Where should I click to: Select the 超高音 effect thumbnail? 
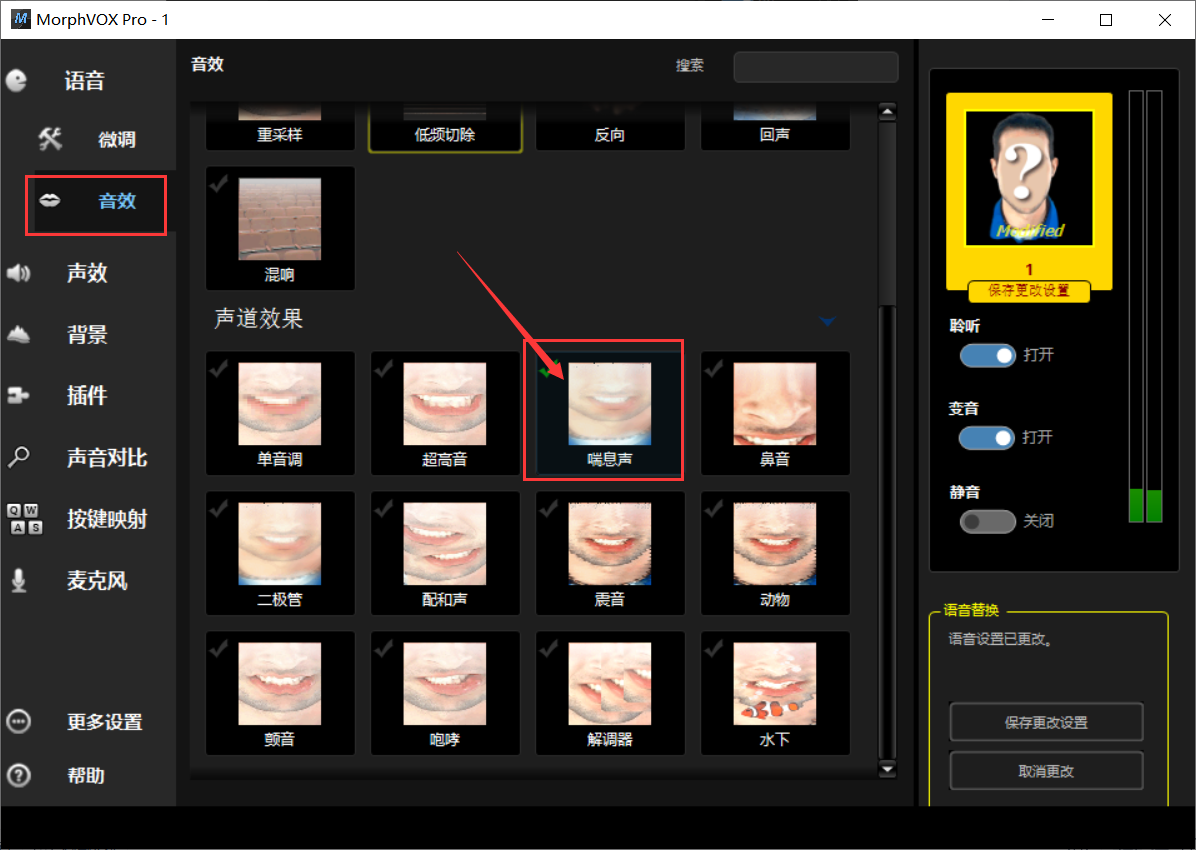pos(445,404)
